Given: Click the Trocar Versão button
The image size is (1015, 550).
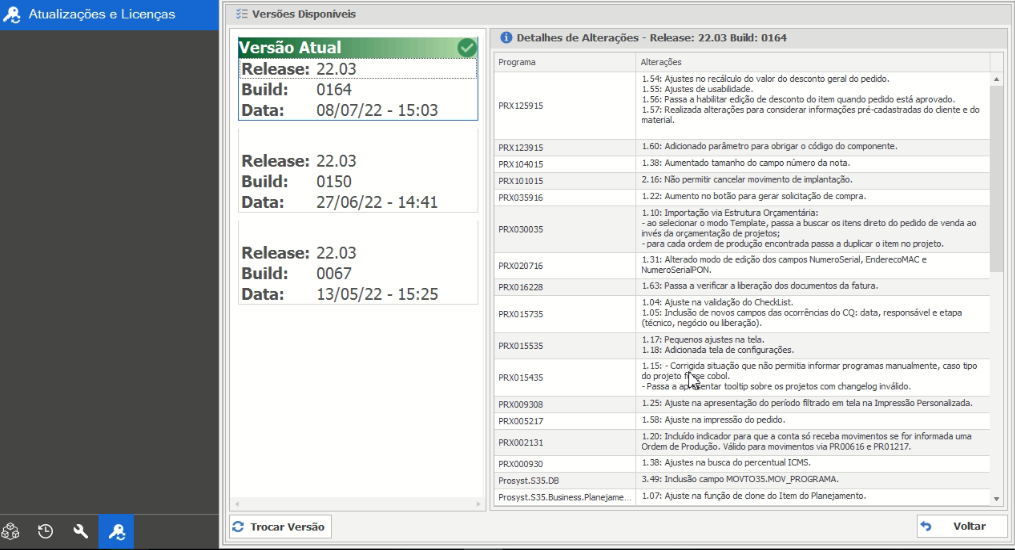Looking at the screenshot, I should click(280, 527).
